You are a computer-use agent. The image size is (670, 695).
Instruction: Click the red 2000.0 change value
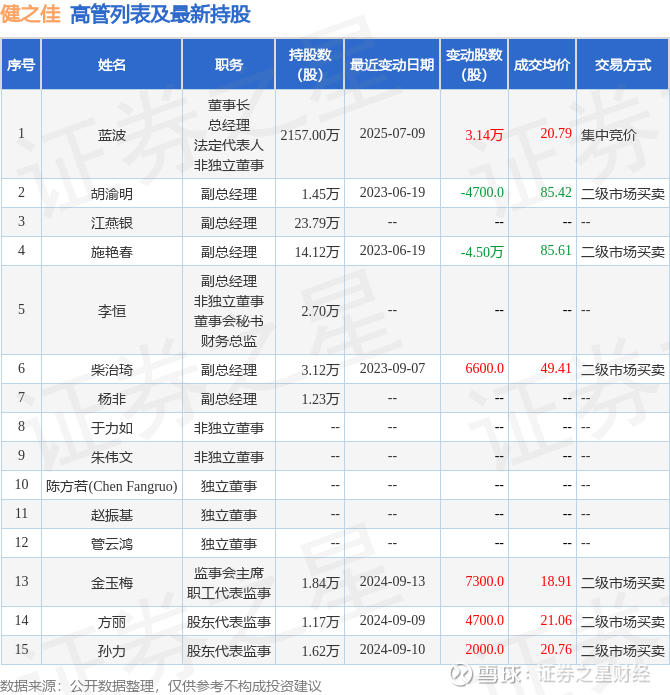(x=484, y=649)
